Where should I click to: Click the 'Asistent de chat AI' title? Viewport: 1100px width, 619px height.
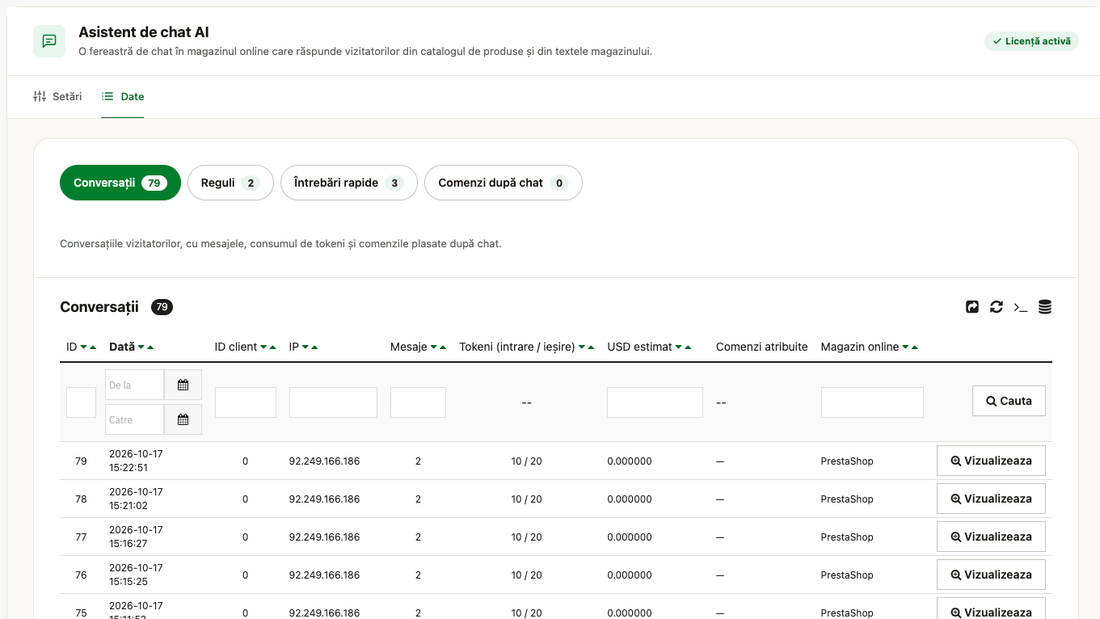143,32
